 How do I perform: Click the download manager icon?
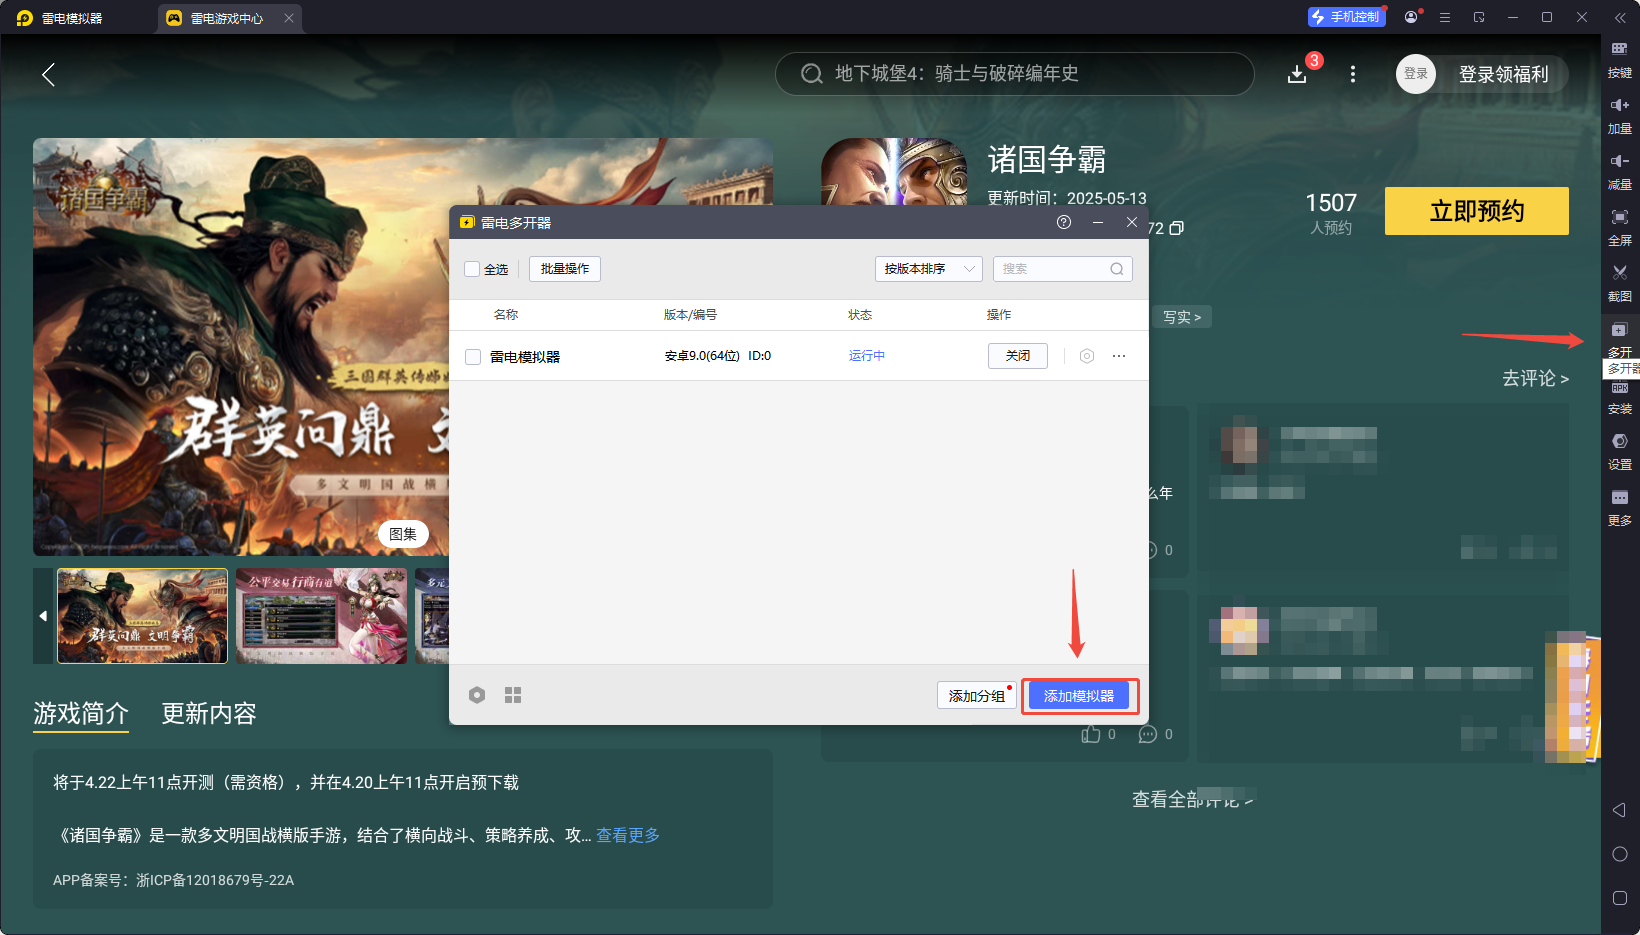coord(1297,74)
